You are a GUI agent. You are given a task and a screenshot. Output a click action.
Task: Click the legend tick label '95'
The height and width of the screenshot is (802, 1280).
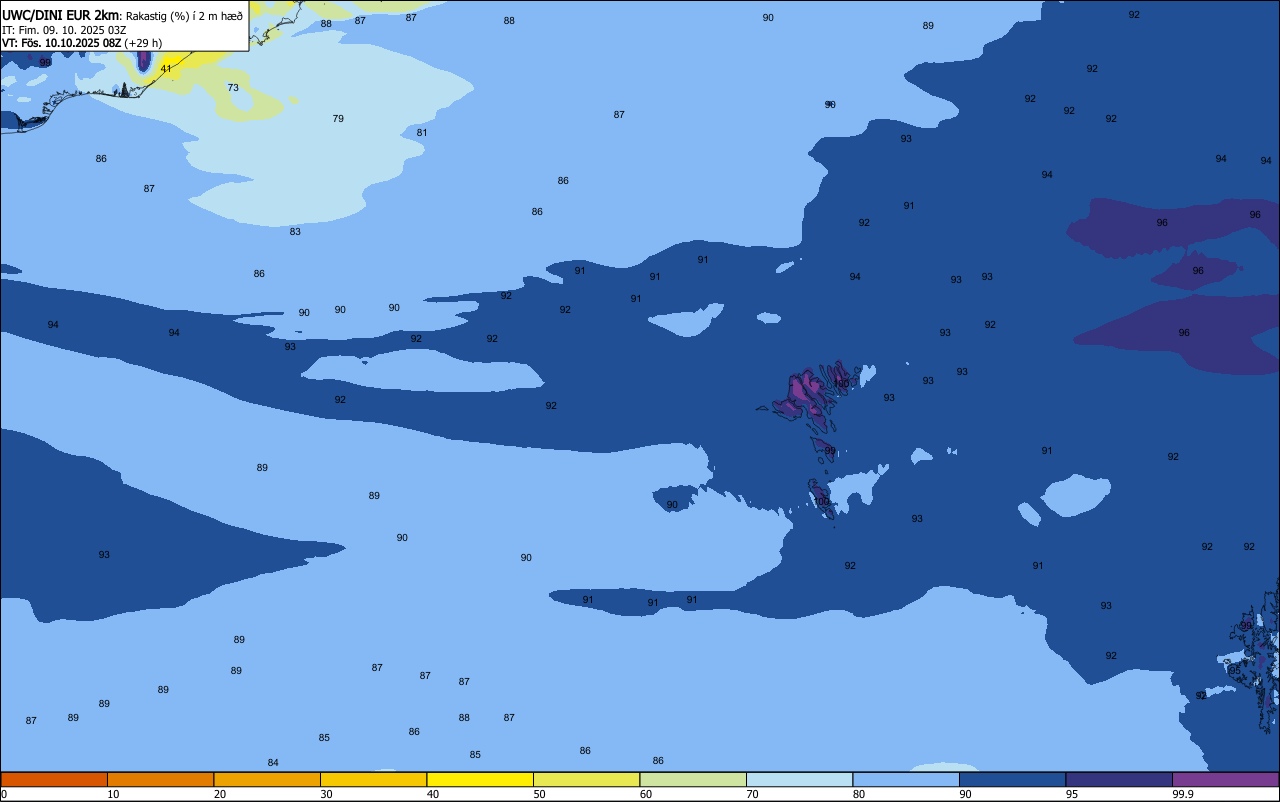point(1072,794)
